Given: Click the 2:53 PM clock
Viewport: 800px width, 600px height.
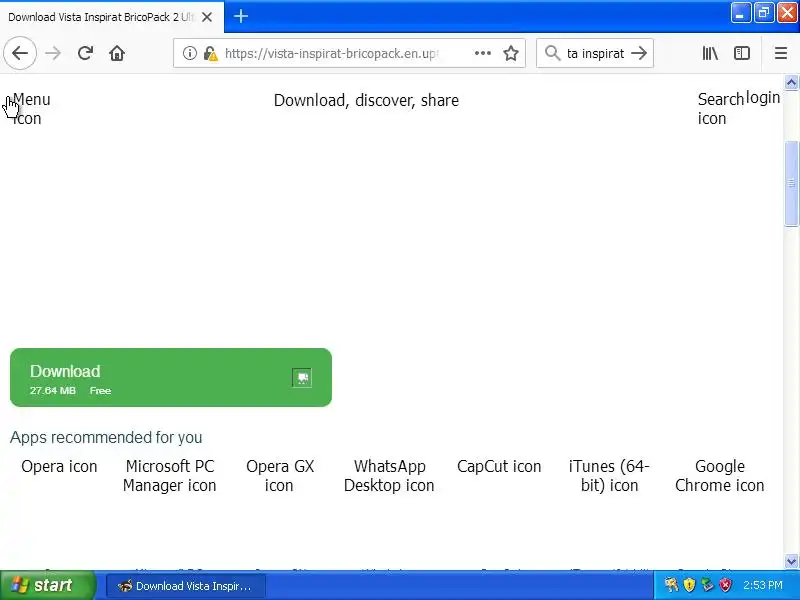Looking at the screenshot, I should (x=763, y=585).
